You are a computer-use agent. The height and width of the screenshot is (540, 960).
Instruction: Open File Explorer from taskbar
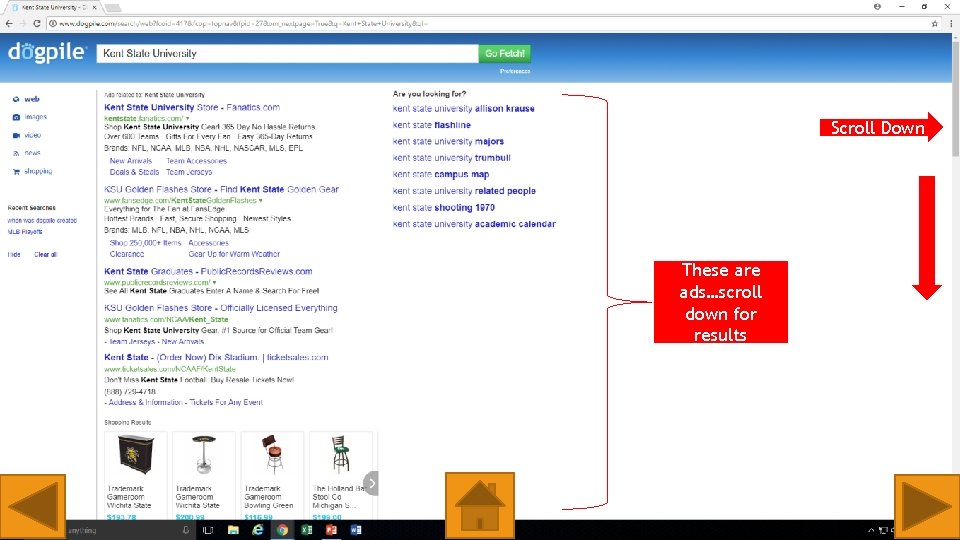233,530
